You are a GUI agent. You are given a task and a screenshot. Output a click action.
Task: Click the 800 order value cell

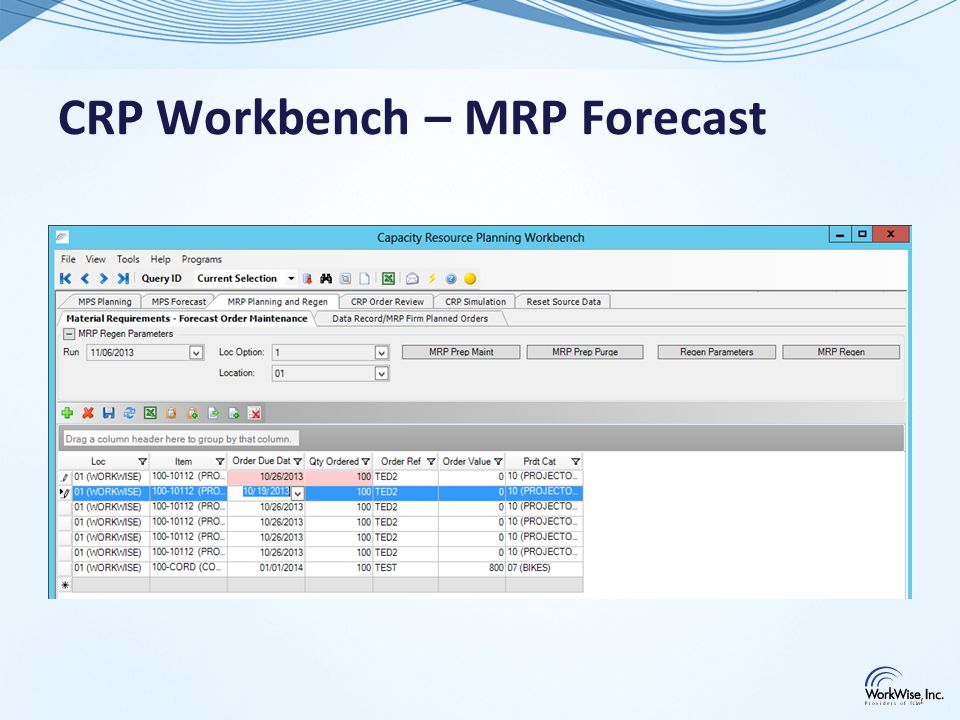click(x=471, y=568)
